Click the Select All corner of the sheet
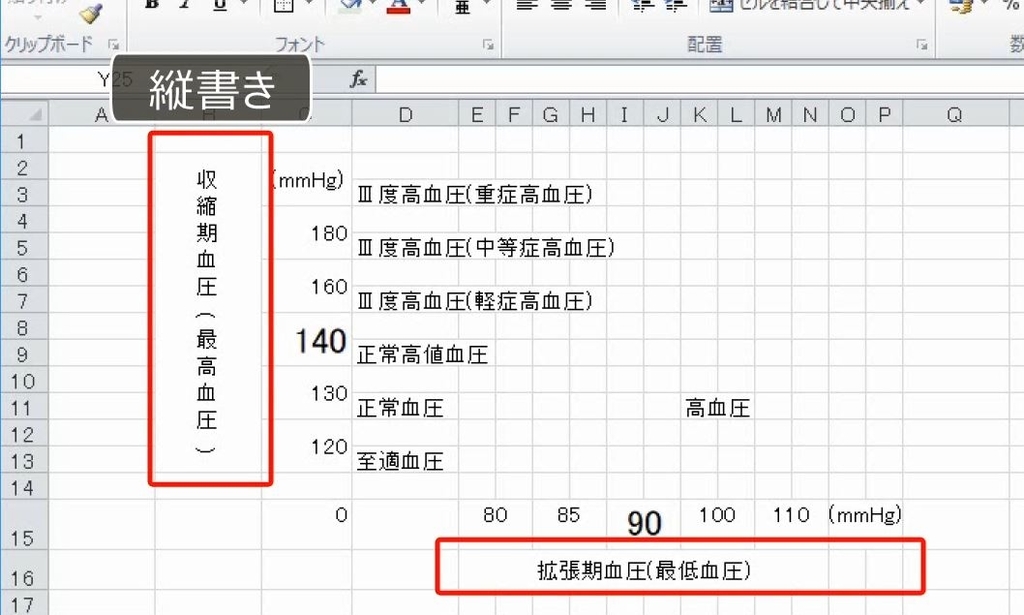The image size is (1024, 615). click(x=24, y=114)
